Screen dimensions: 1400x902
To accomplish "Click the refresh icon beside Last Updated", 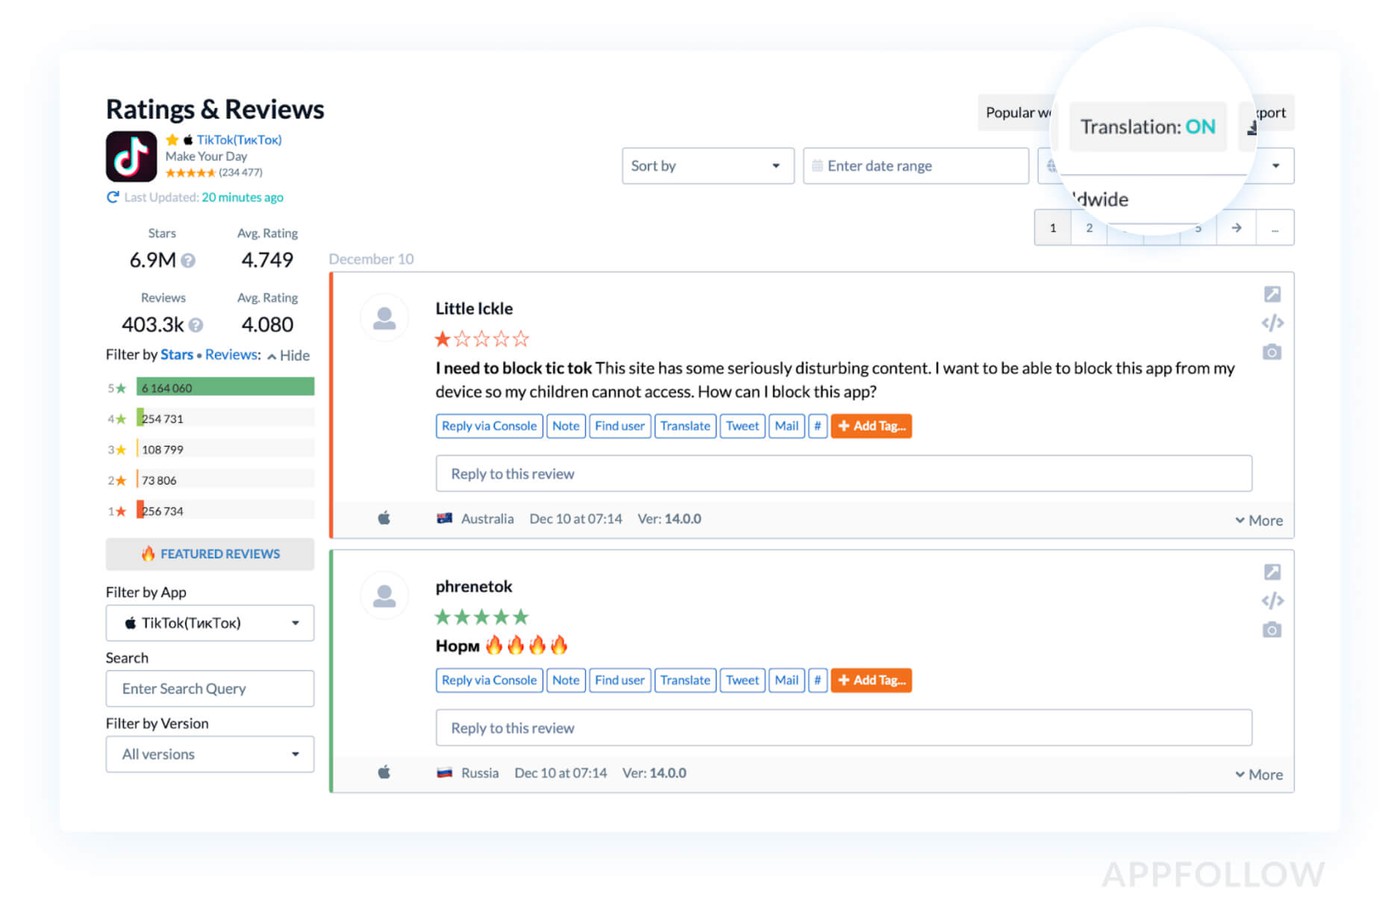I will (x=113, y=197).
